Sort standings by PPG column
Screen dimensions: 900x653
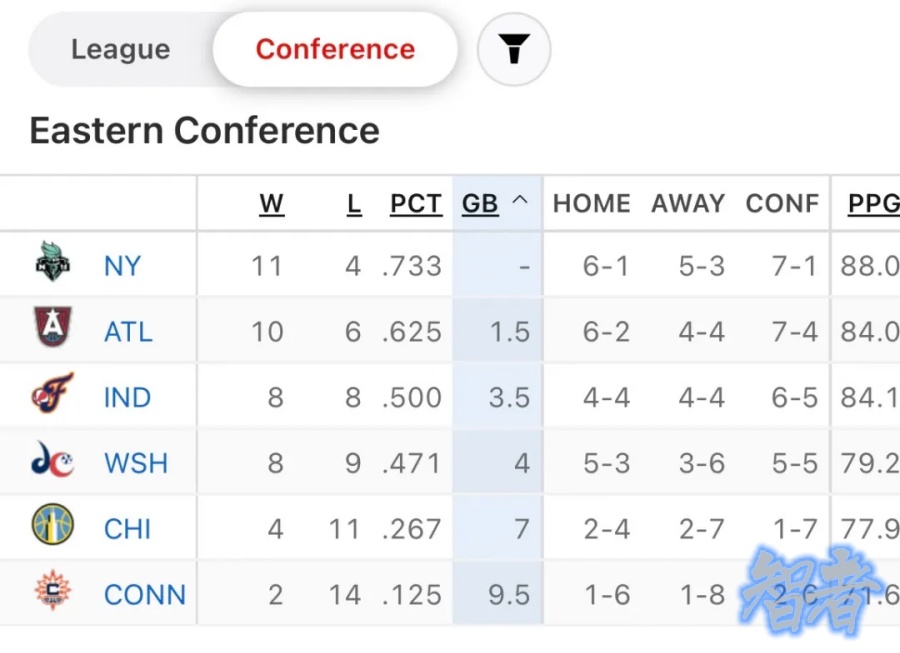[x=873, y=203]
